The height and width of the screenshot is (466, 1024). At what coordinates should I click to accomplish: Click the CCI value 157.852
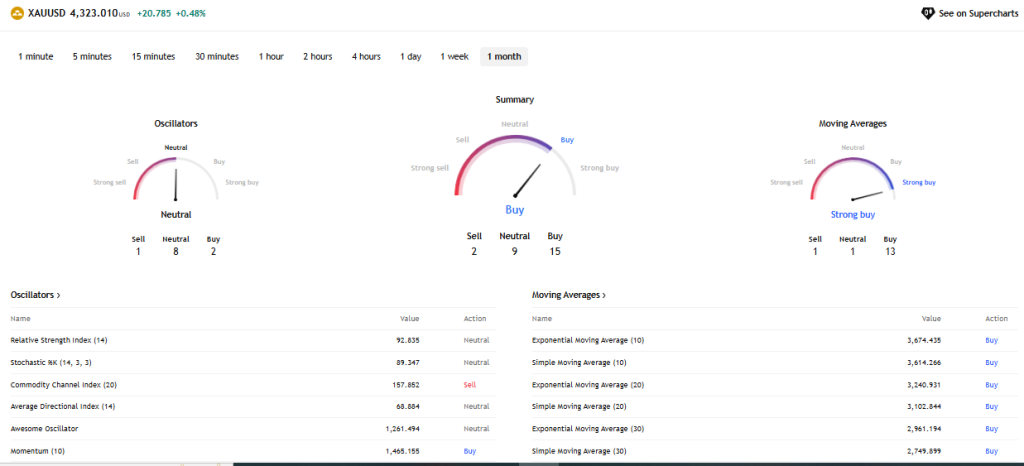[405, 384]
